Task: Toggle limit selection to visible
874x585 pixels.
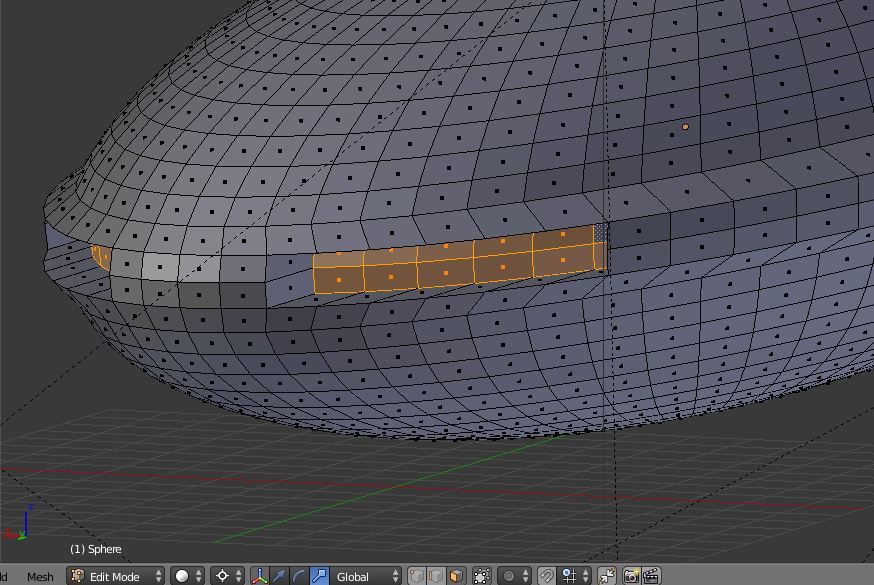Action: click(482, 576)
